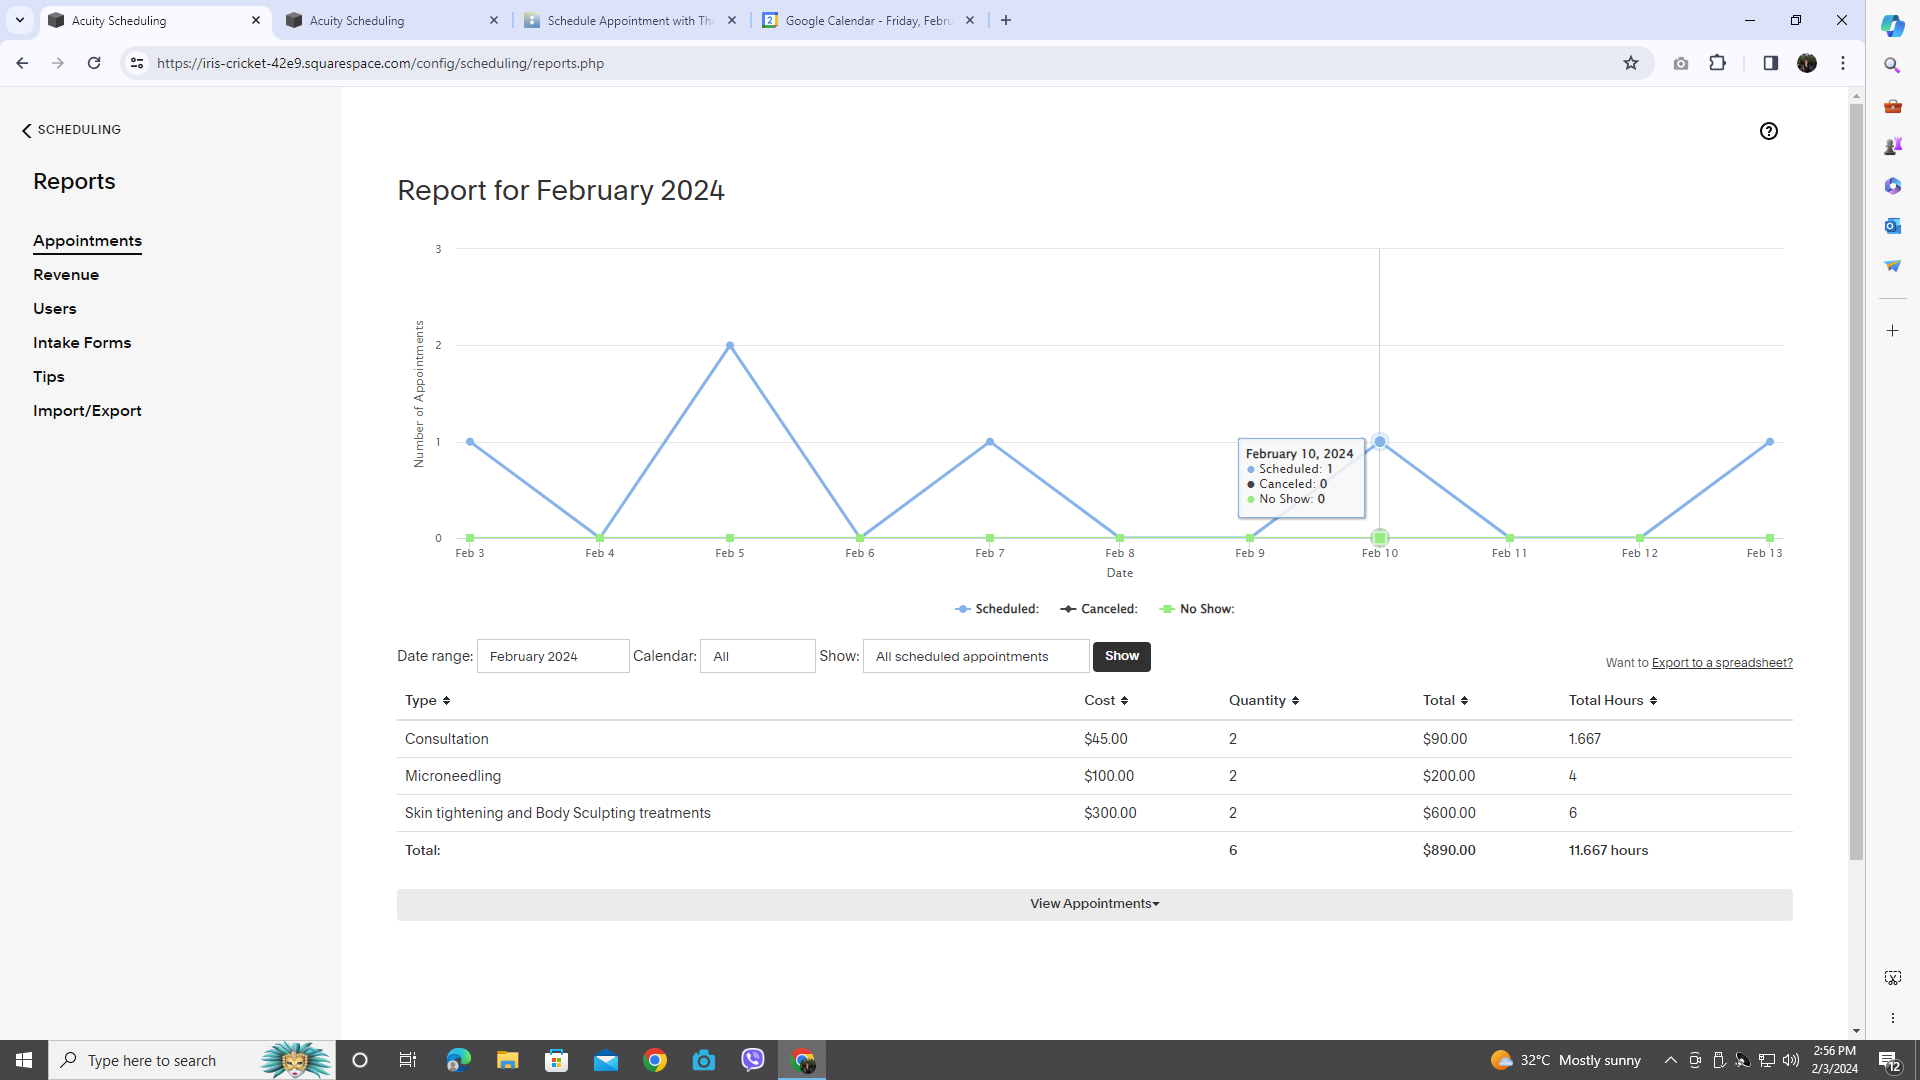Click the Export to a spreadsheet link
This screenshot has width=1920, height=1080.
tap(1721, 663)
